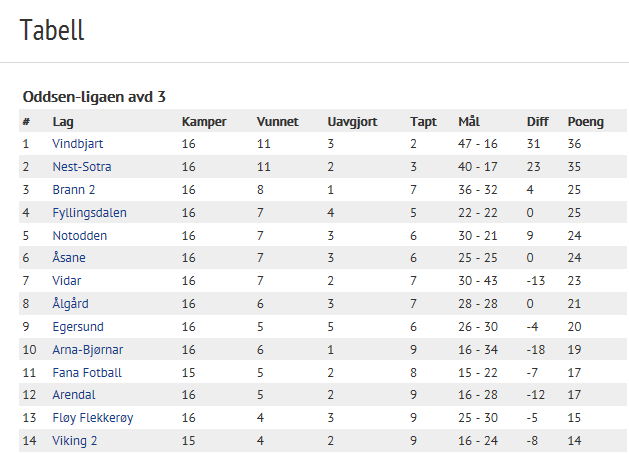The height and width of the screenshot is (454, 629).
Task: Open Vidar team page
Action: point(68,282)
